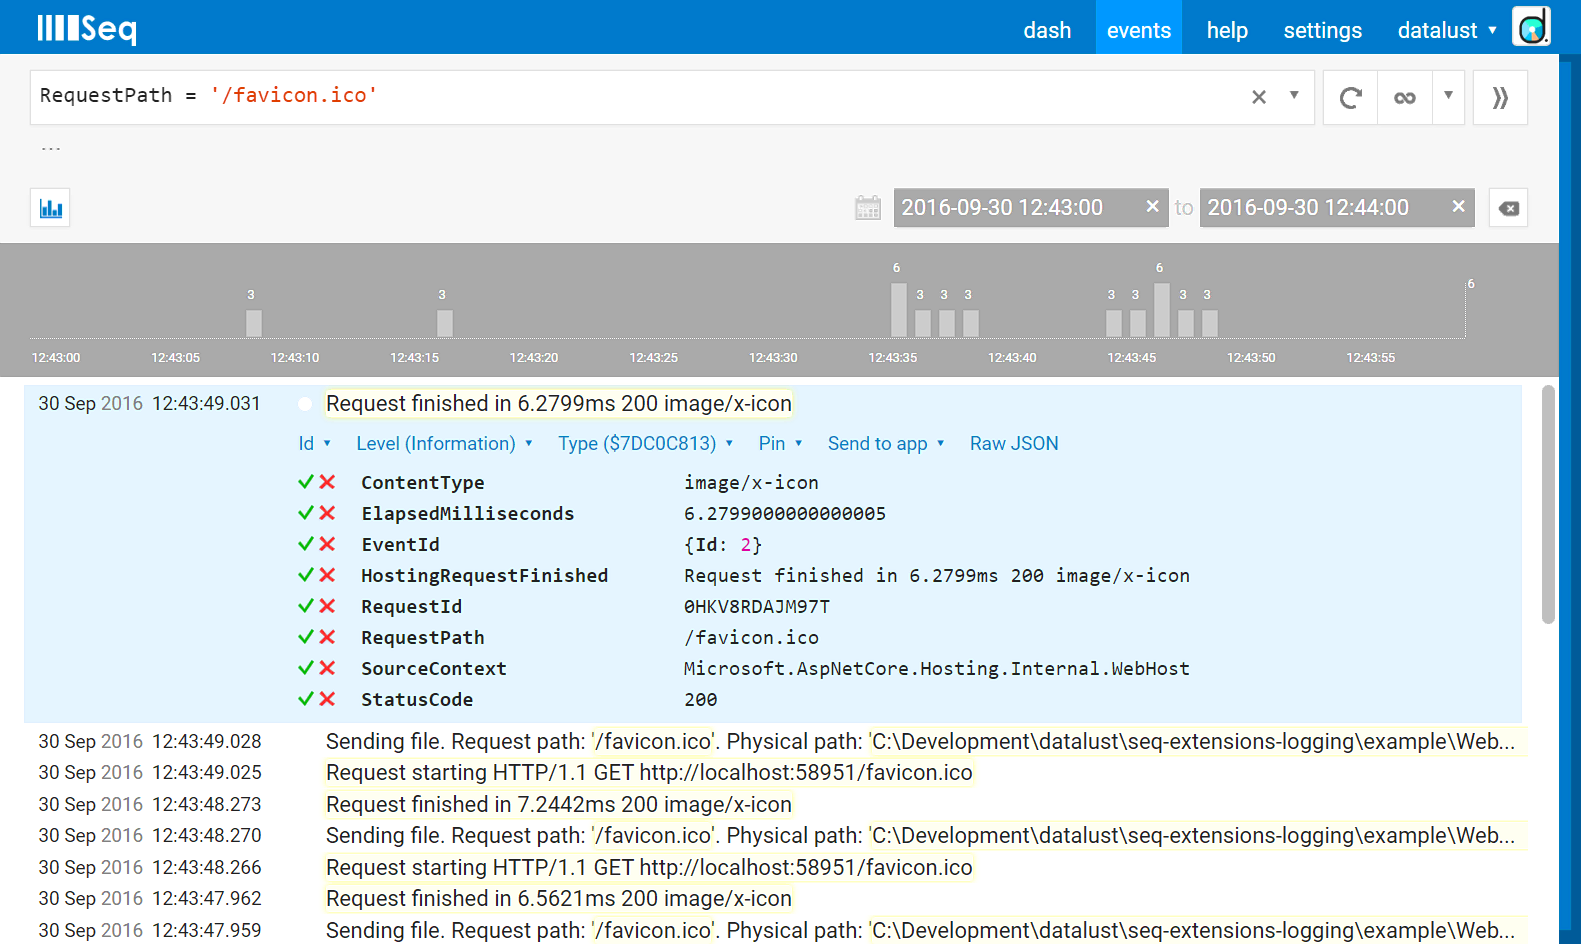Viewport: 1581px width, 944px height.
Task: Include HostingRequestFinished with green check
Action: (x=306, y=575)
